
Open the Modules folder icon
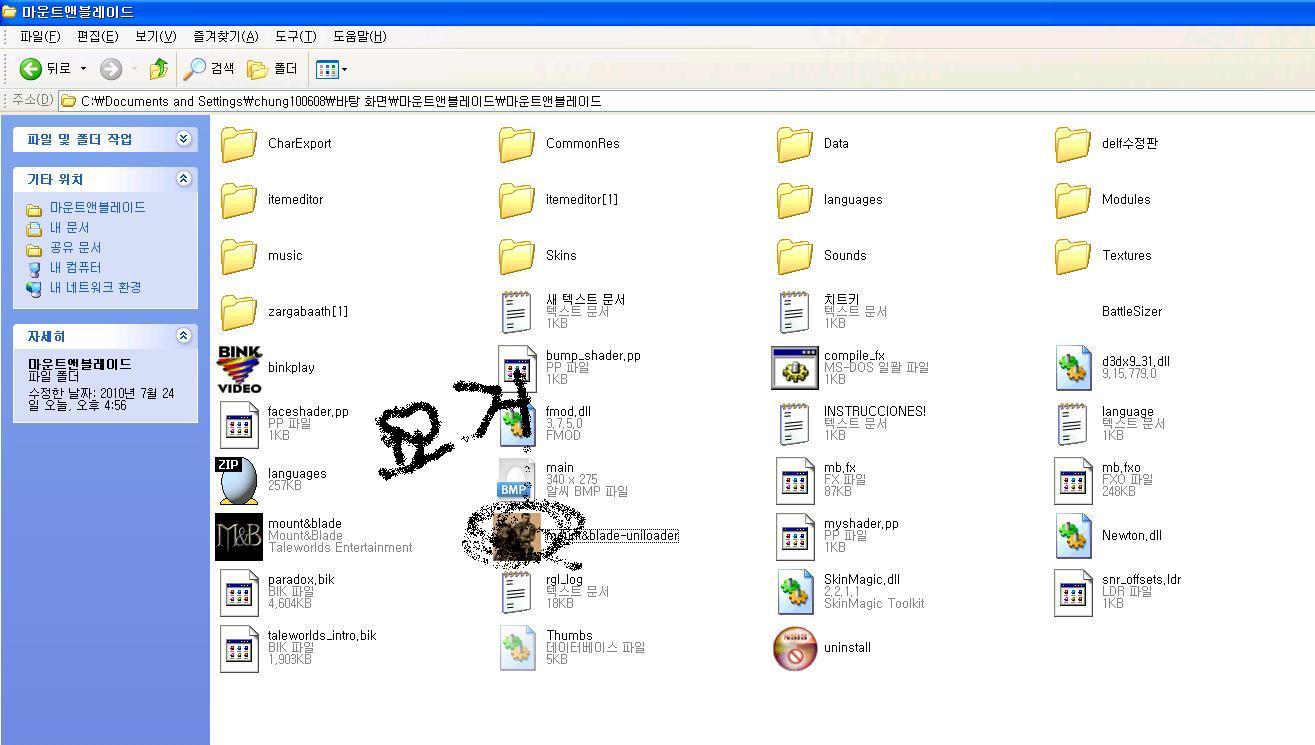coord(1073,200)
